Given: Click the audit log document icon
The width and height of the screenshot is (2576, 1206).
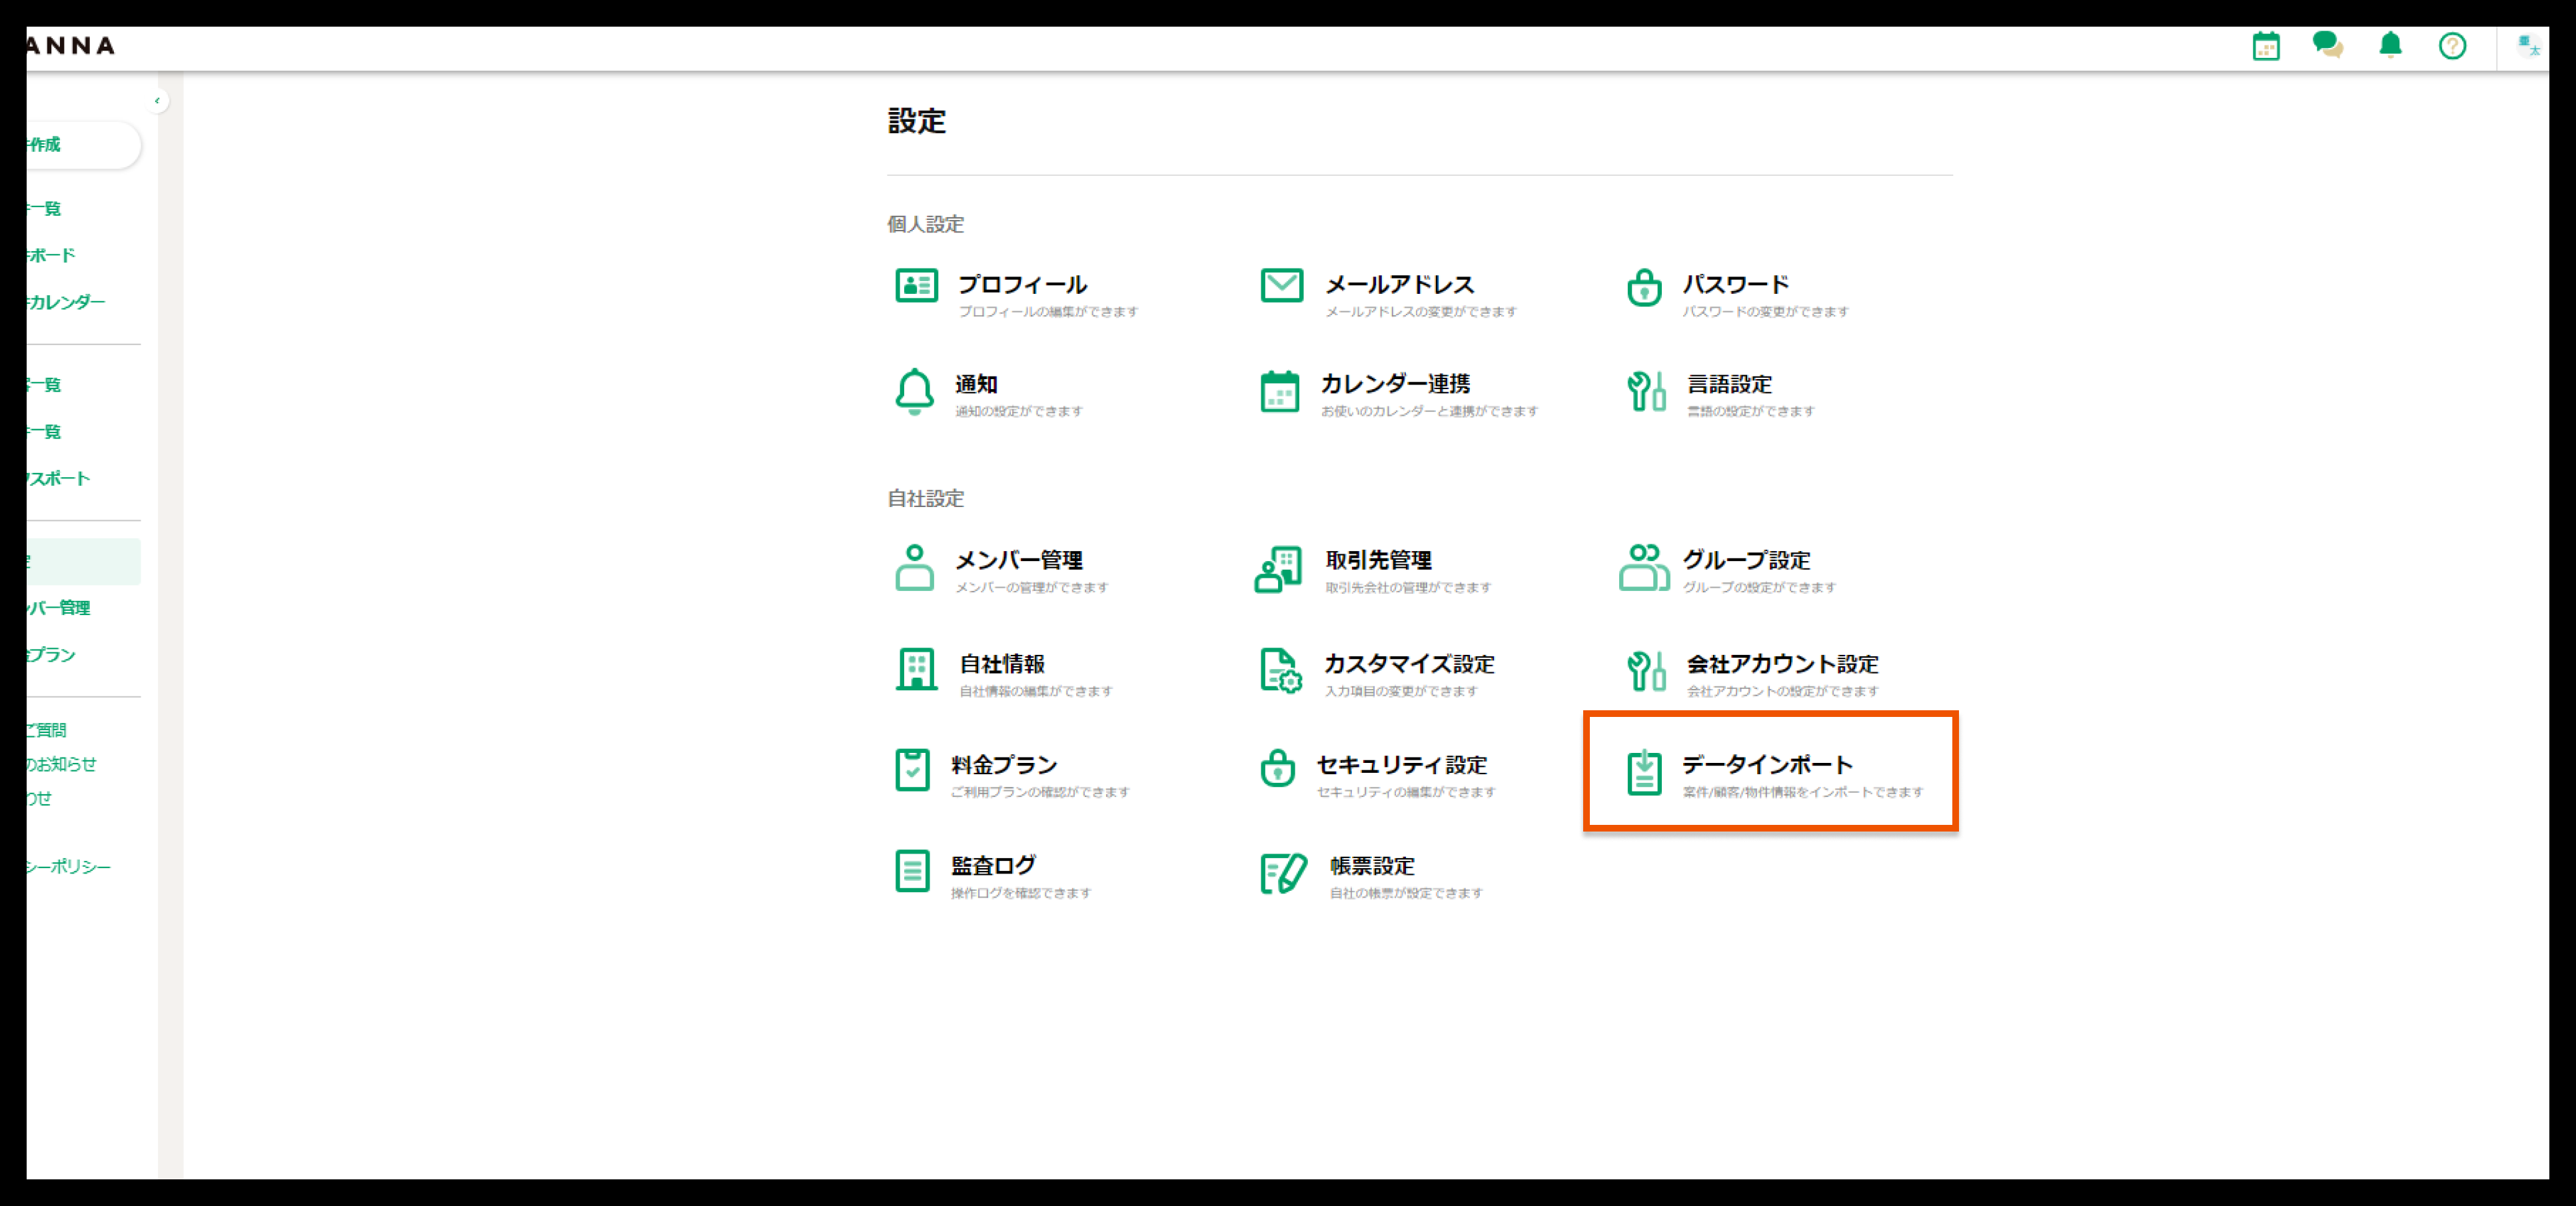Looking at the screenshot, I should (912, 871).
